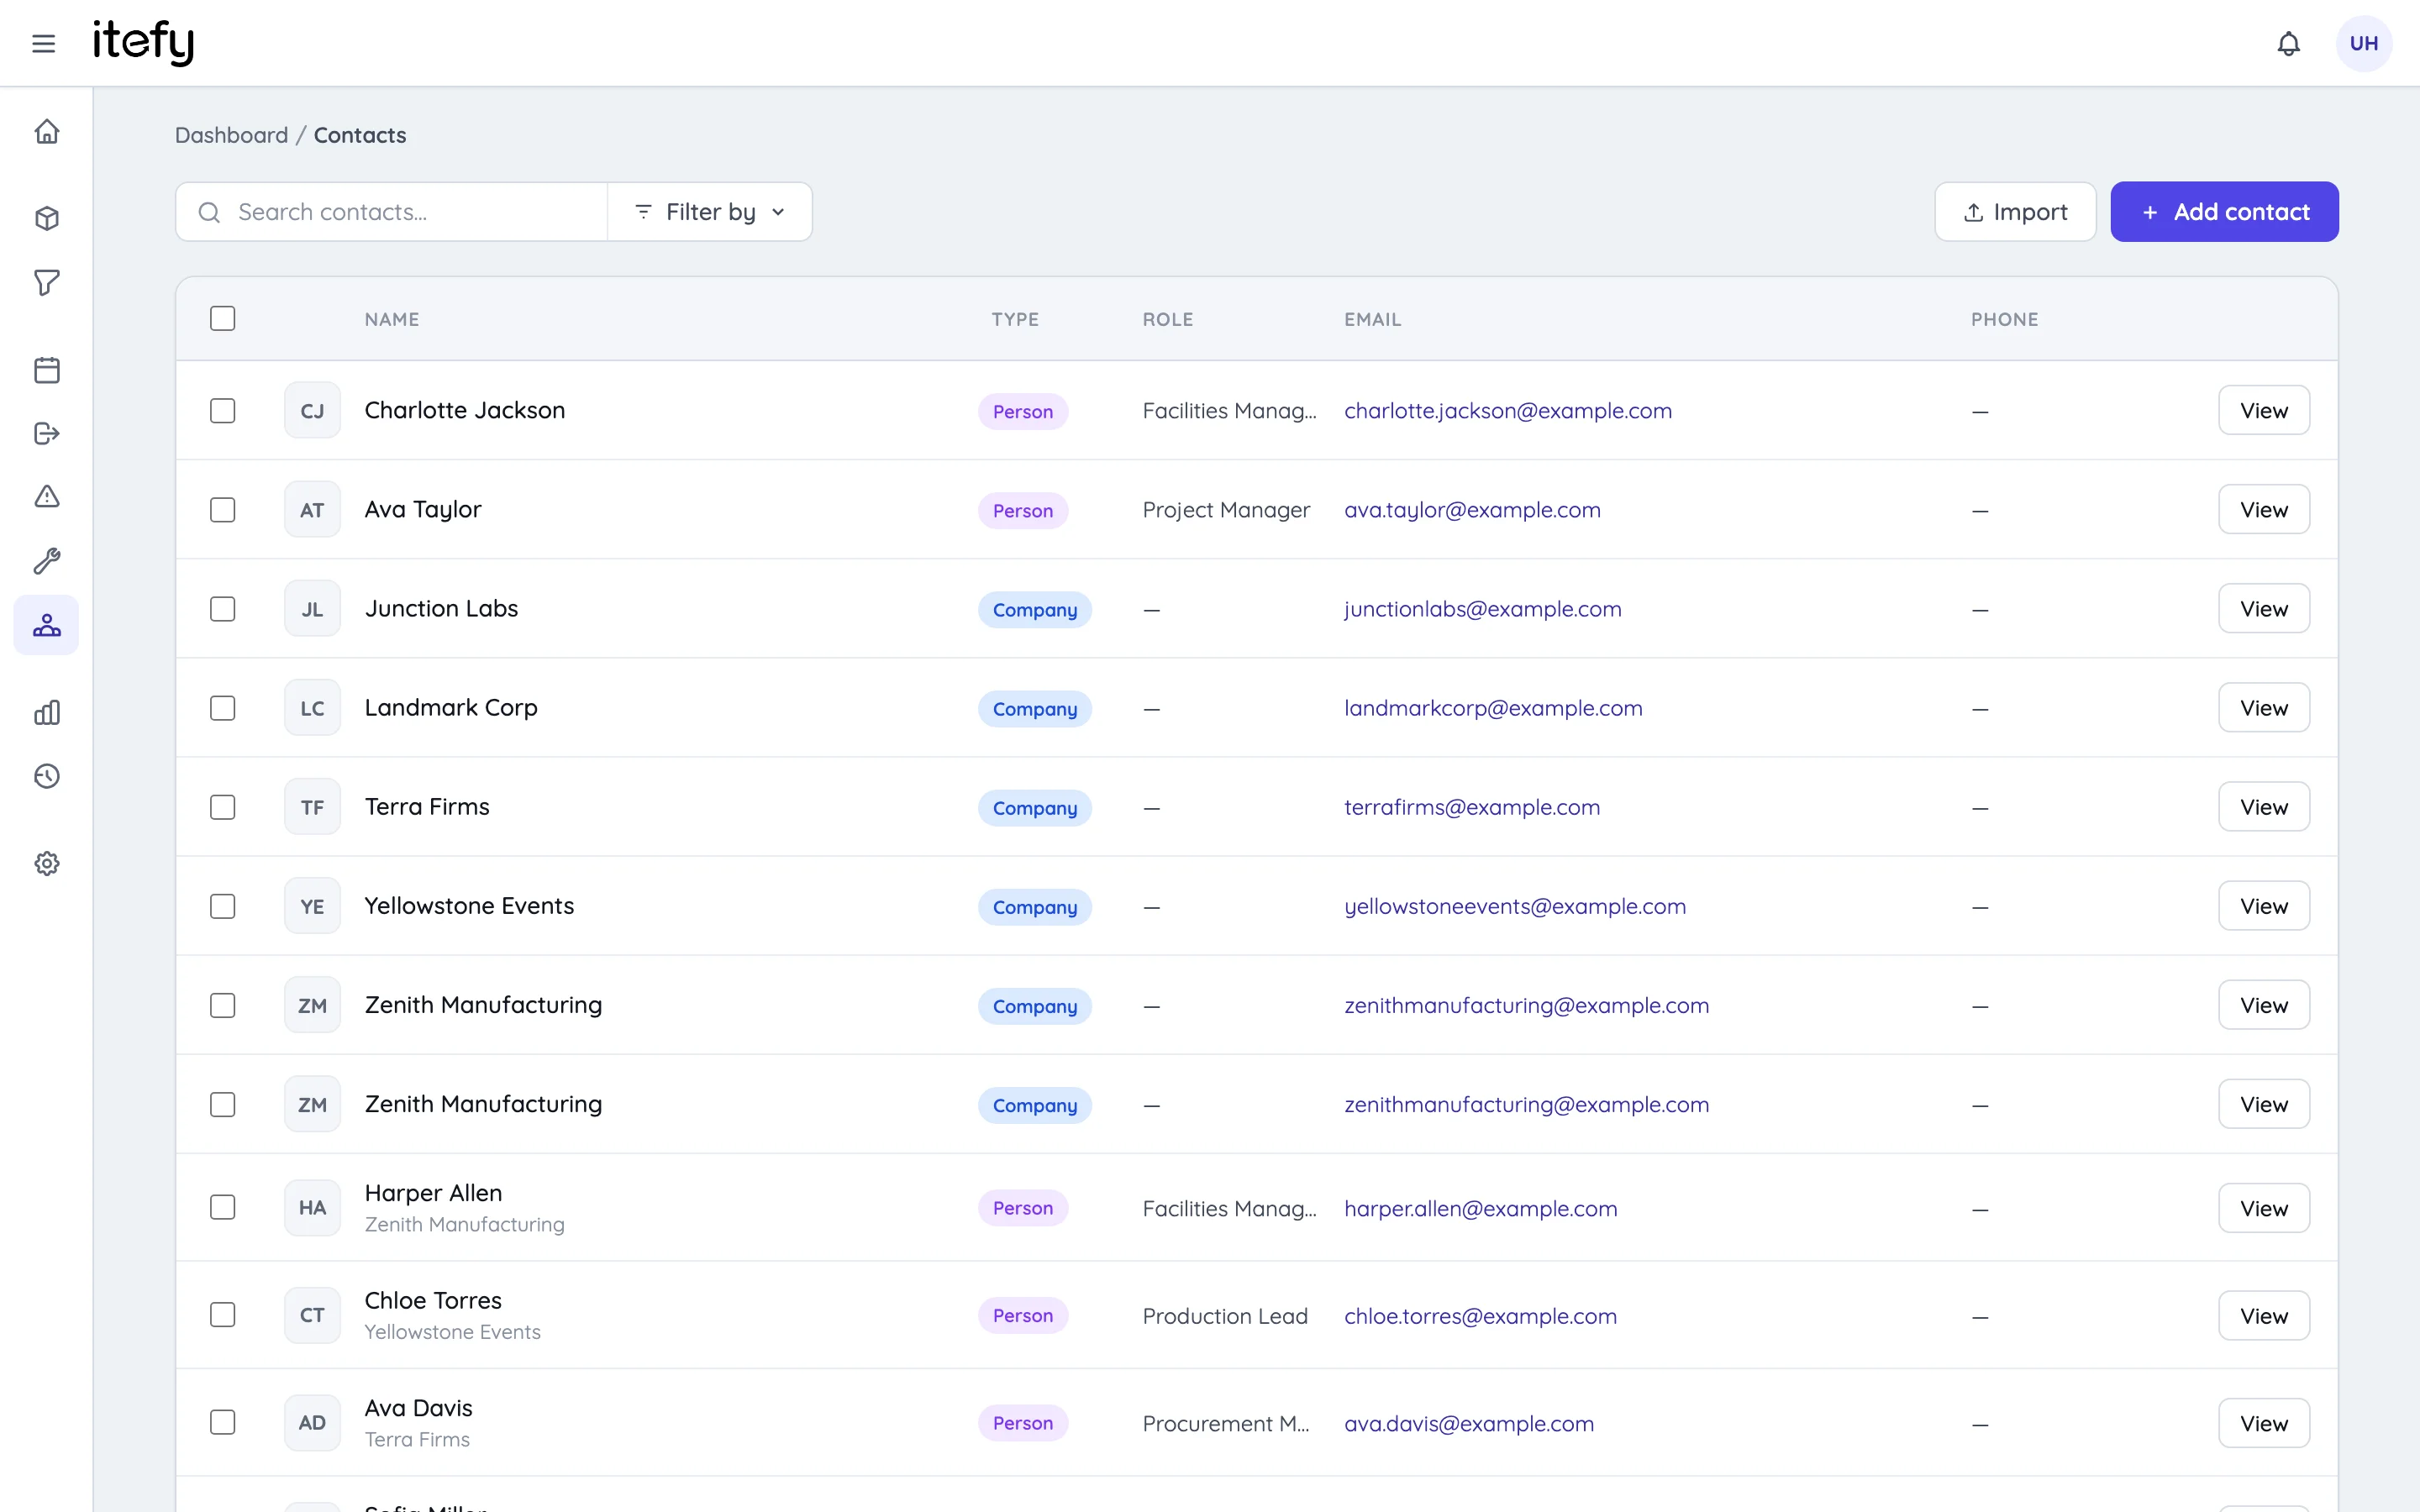View Ava Taylor contact
This screenshot has height=1512, width=2420.
pos(2264,509)
